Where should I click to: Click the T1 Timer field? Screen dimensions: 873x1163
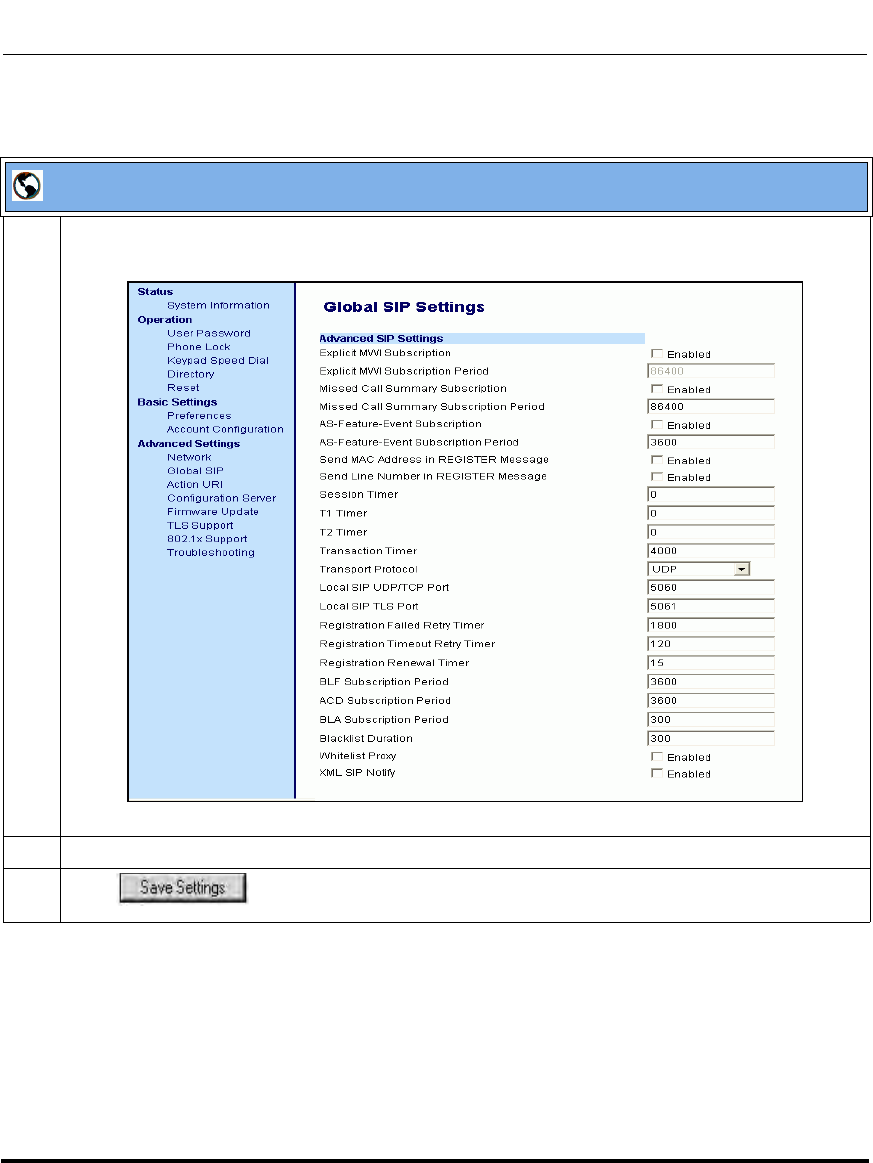click(x=711, y=513)
